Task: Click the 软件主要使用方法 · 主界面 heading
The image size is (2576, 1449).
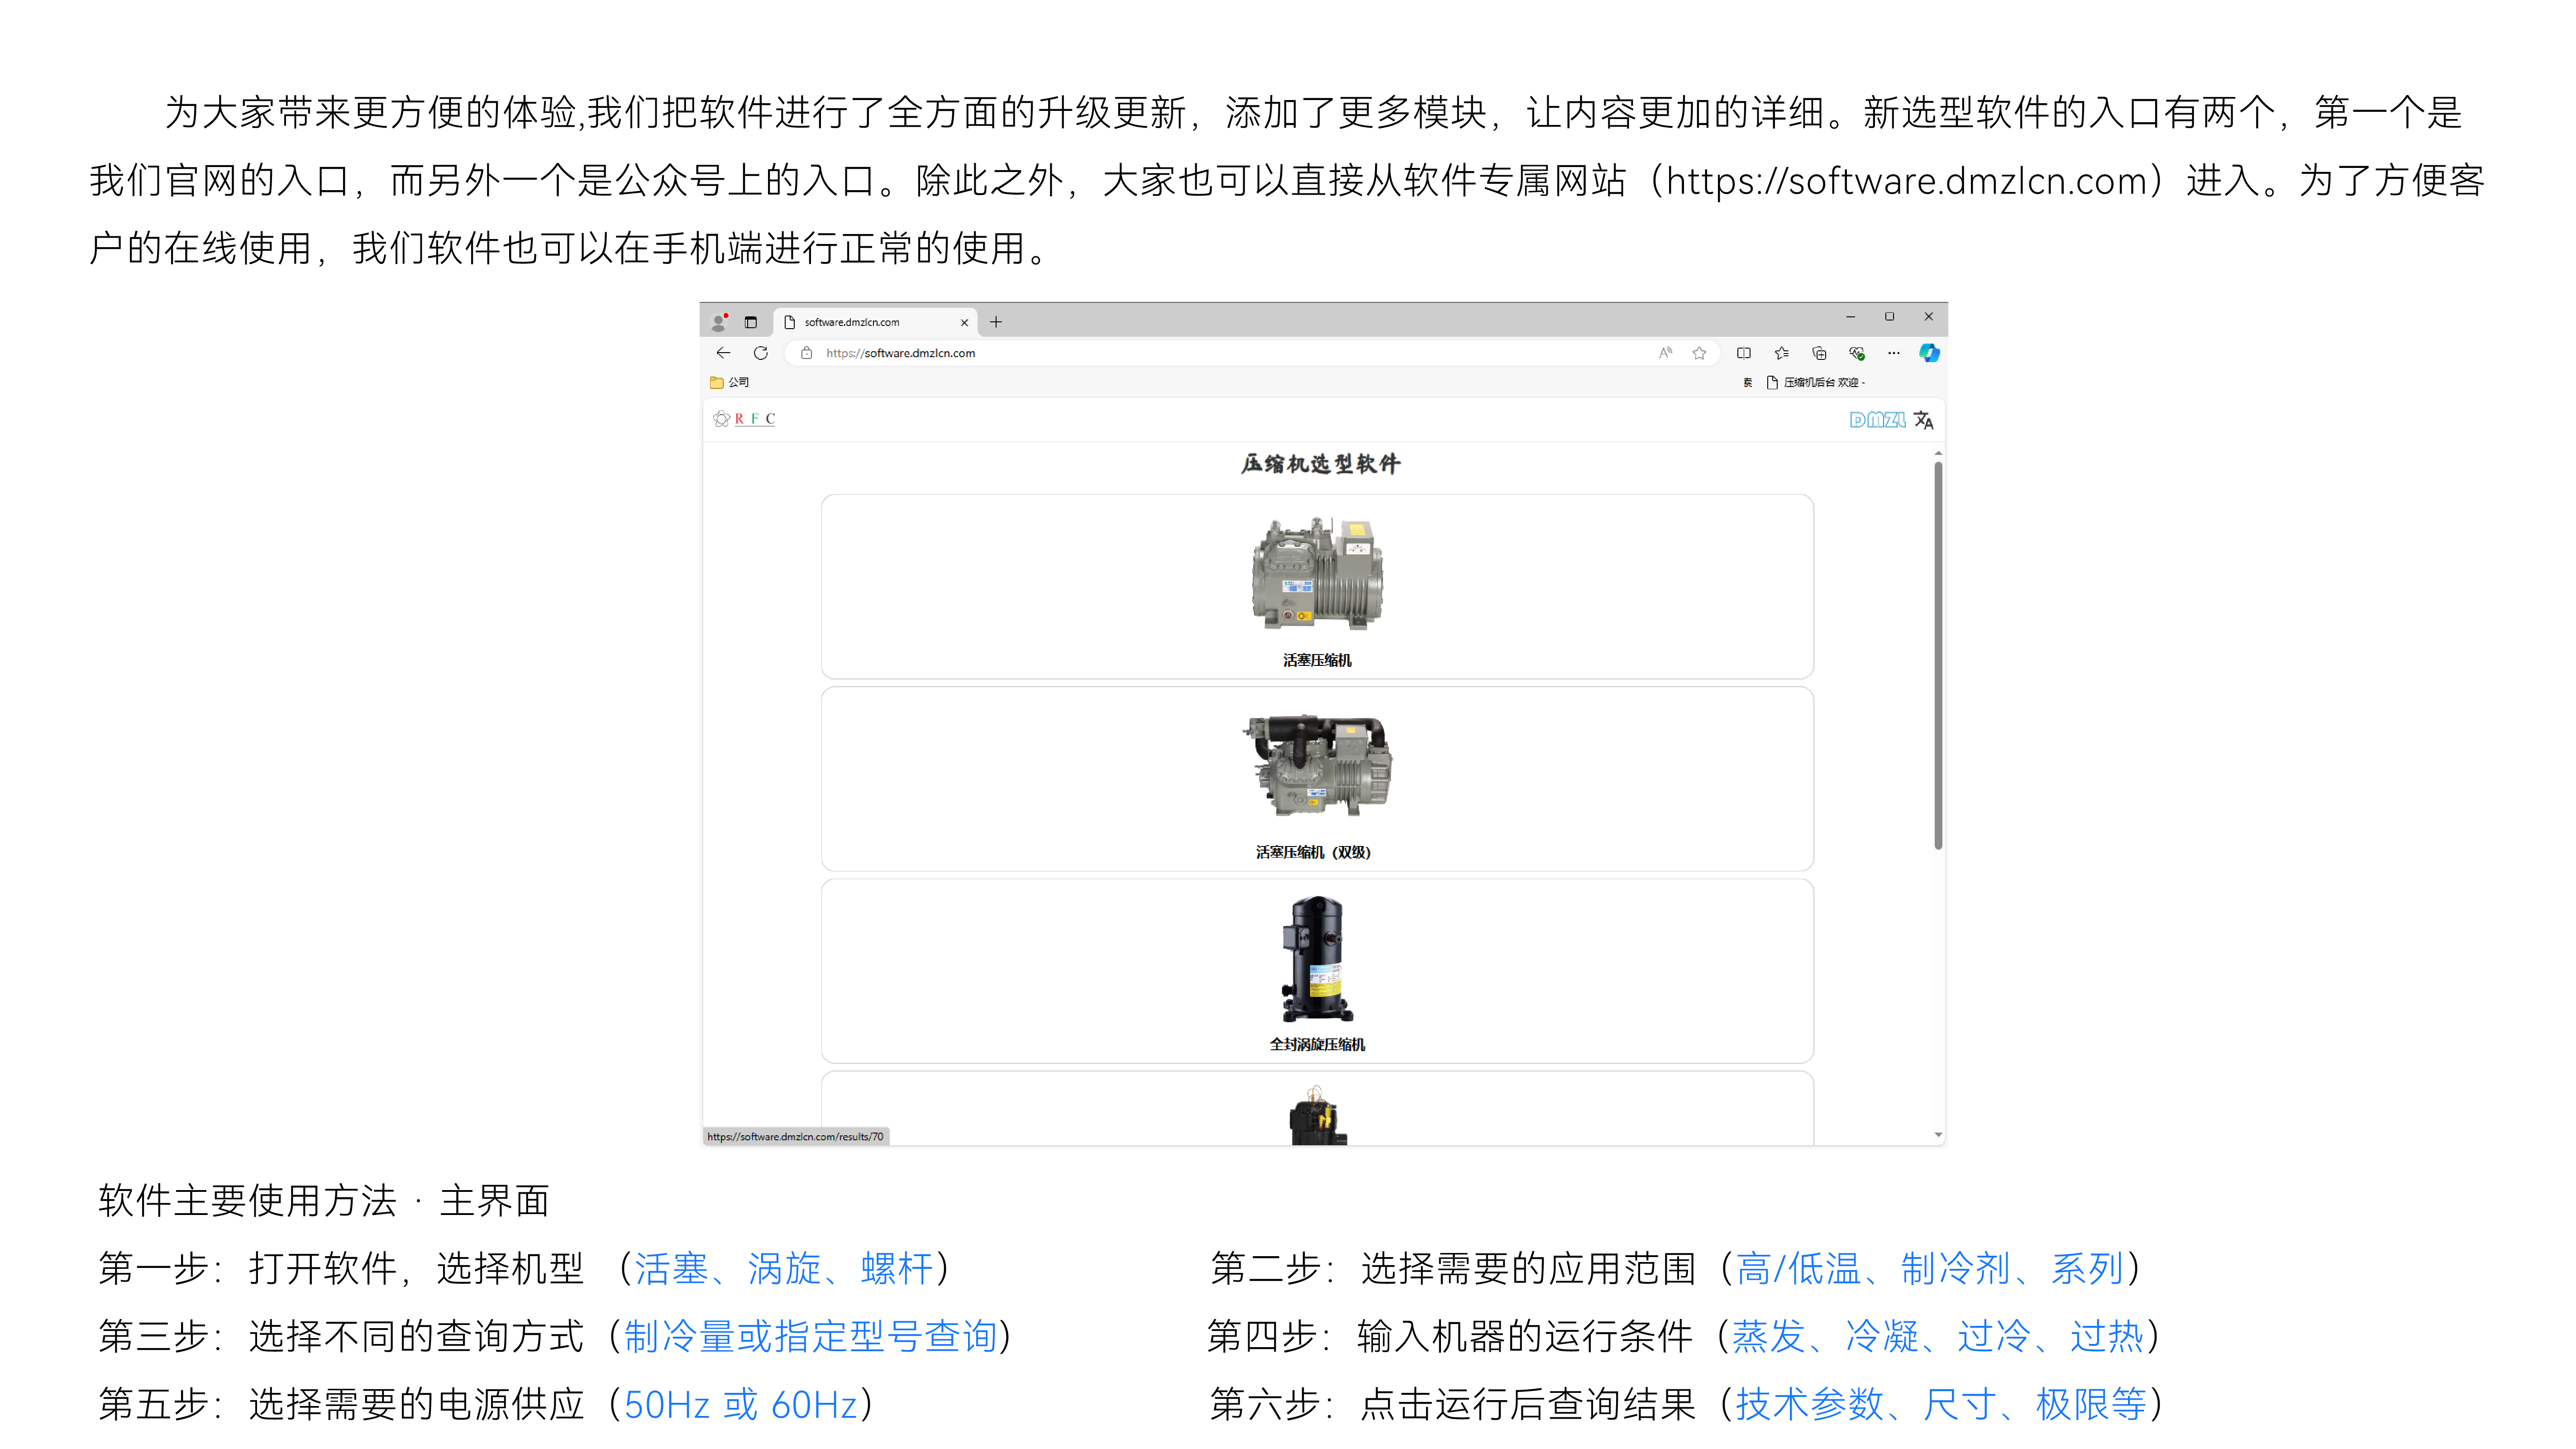Action: [x=324, y=1200]
